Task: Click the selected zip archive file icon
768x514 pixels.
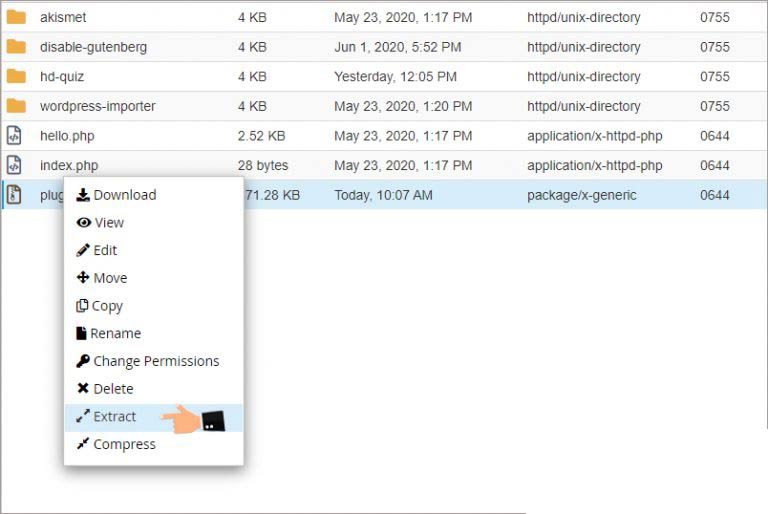Action: 14,195
